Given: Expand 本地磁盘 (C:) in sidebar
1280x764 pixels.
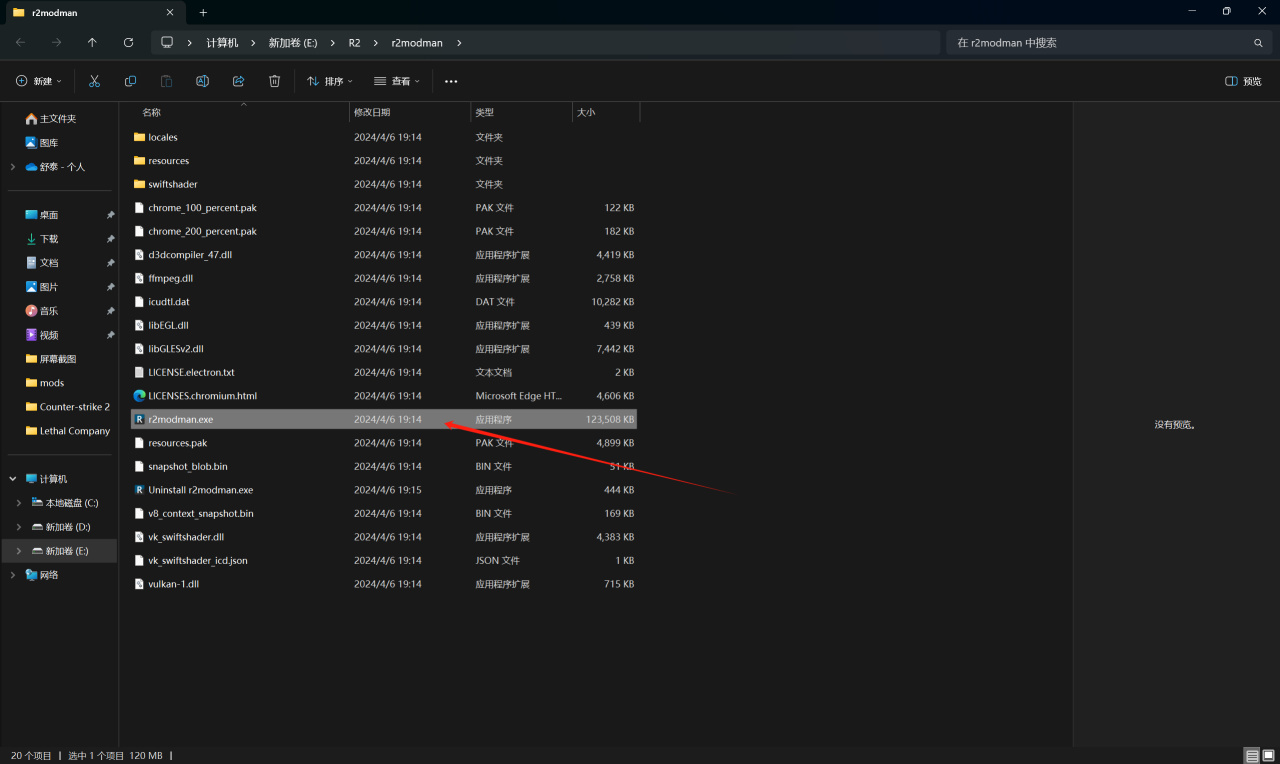Looking at the screenshot, I should 19,503.
